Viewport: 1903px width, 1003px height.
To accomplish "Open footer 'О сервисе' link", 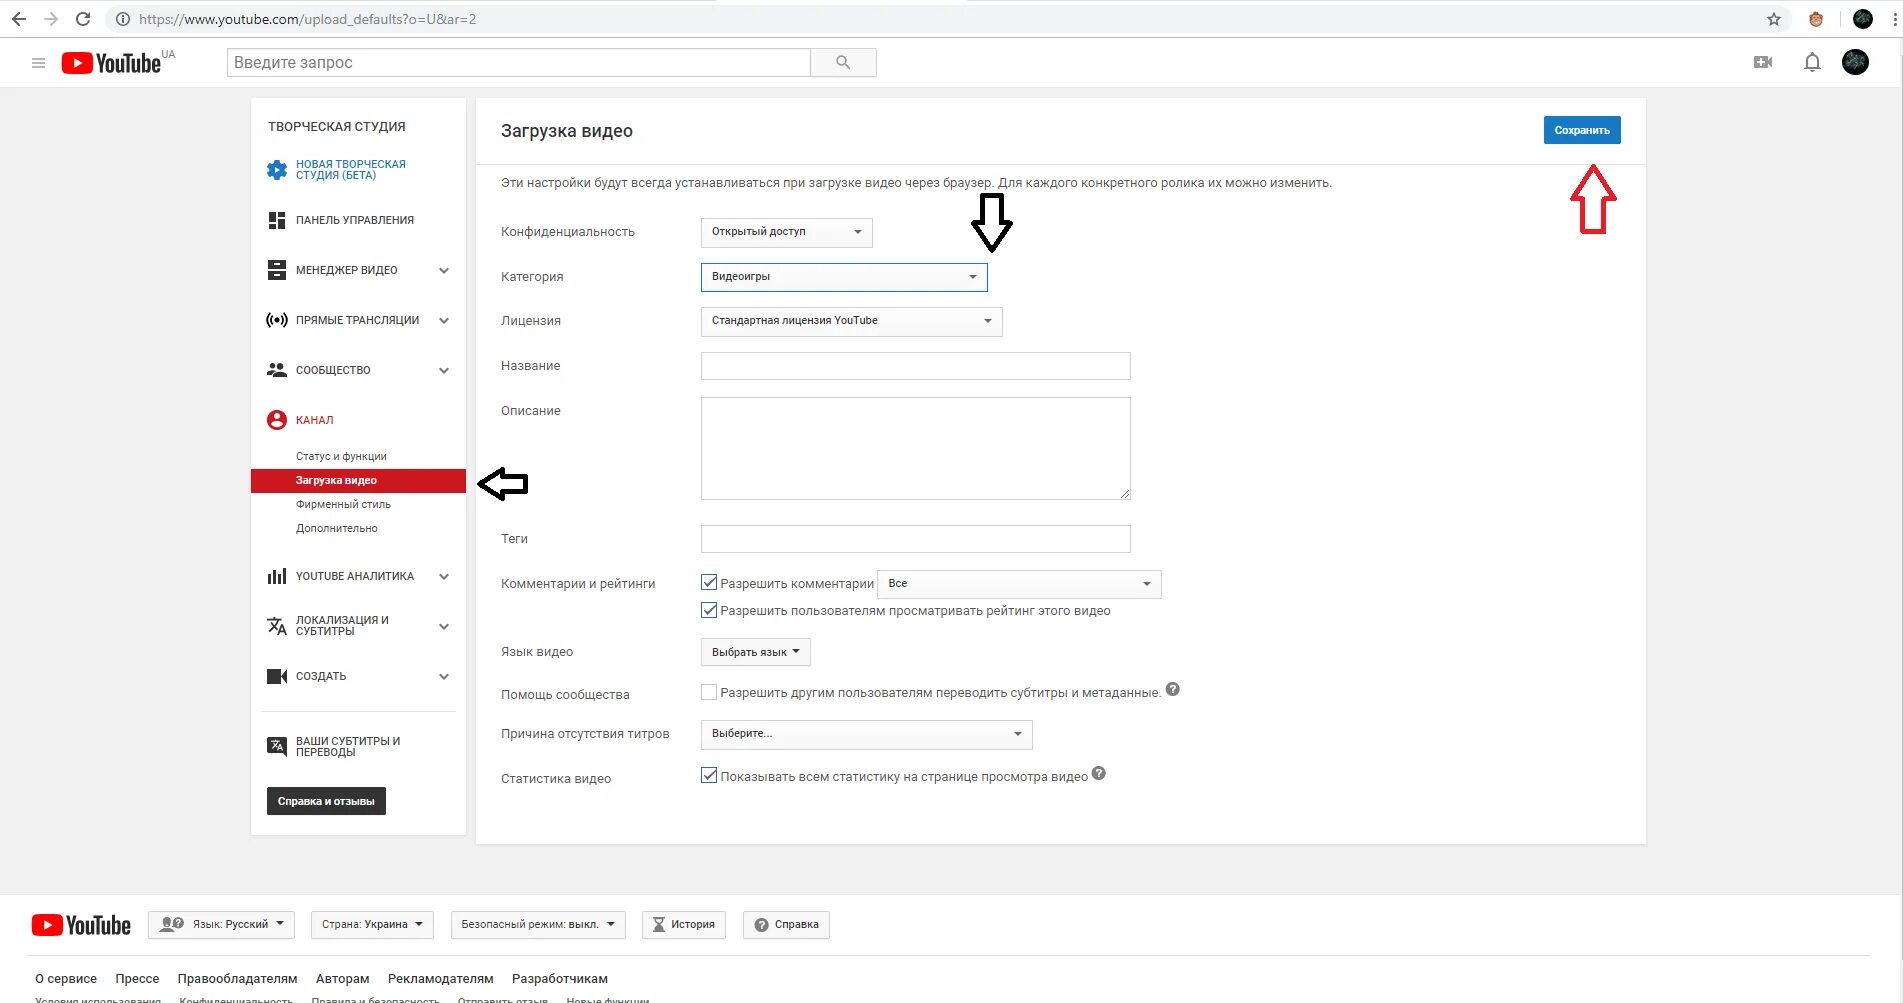I will [x=66, y=979].
